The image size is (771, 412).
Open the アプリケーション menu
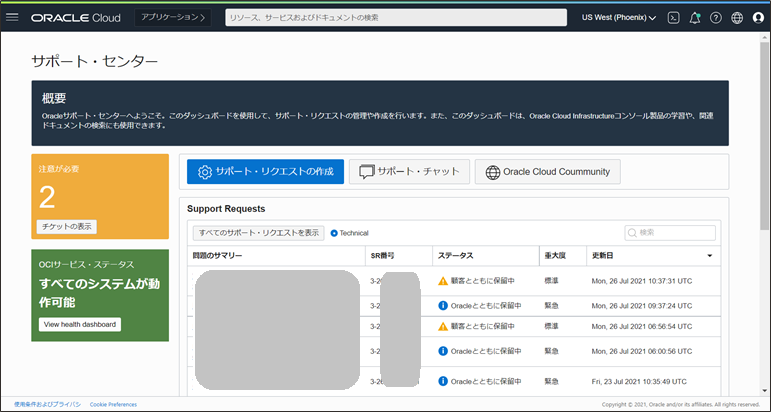click(173, 18)
